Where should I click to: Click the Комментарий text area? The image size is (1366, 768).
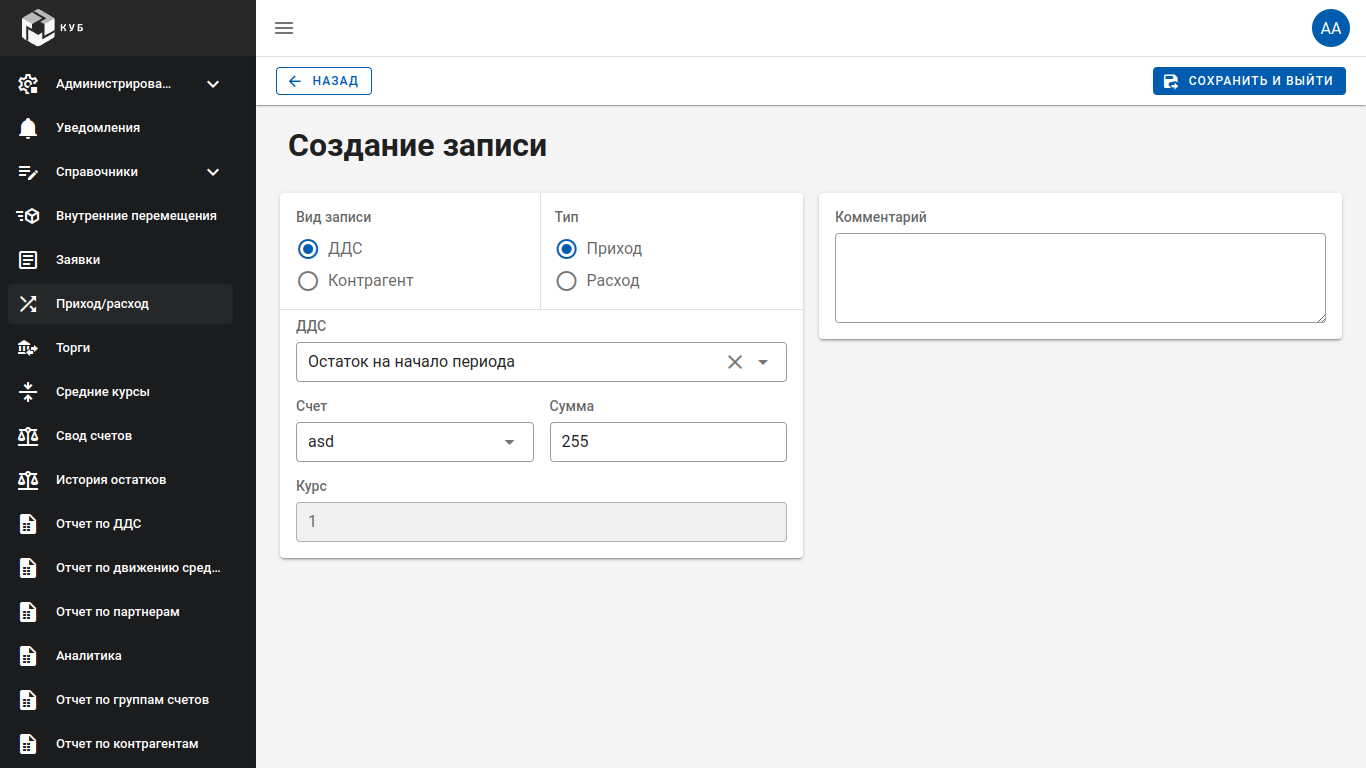tap(1080, 278)
